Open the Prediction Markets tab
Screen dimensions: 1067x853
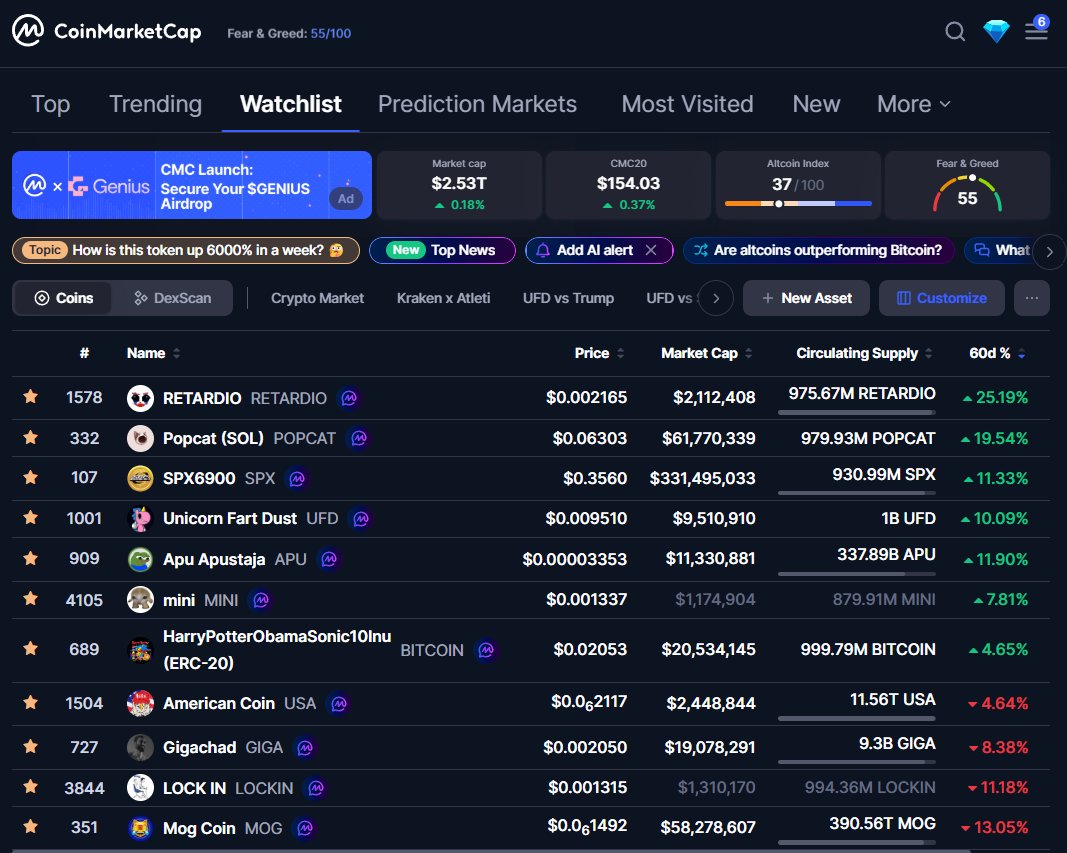pos(477,104)
